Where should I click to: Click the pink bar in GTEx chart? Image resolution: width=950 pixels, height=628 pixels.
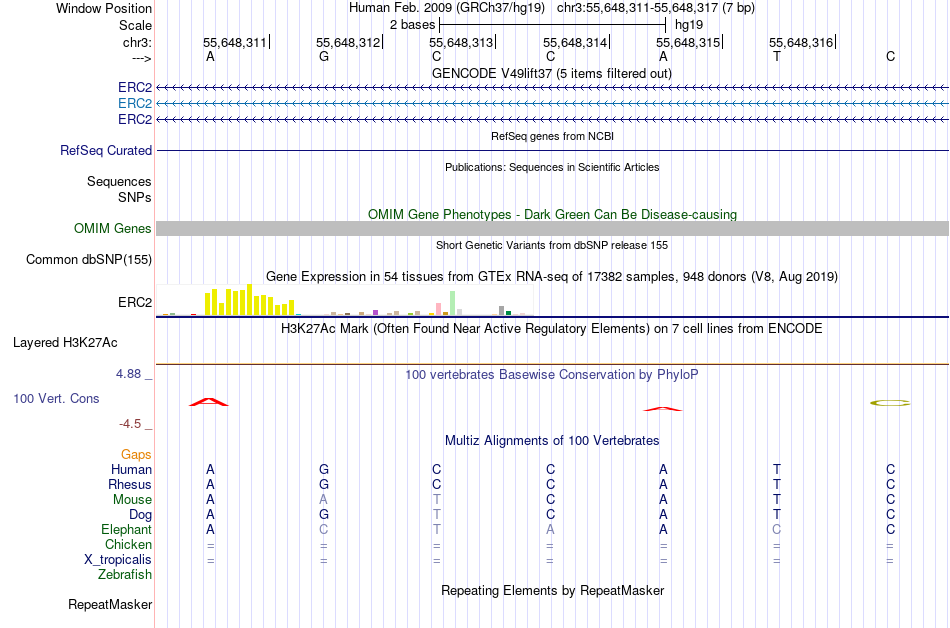[x=438, y=309]
